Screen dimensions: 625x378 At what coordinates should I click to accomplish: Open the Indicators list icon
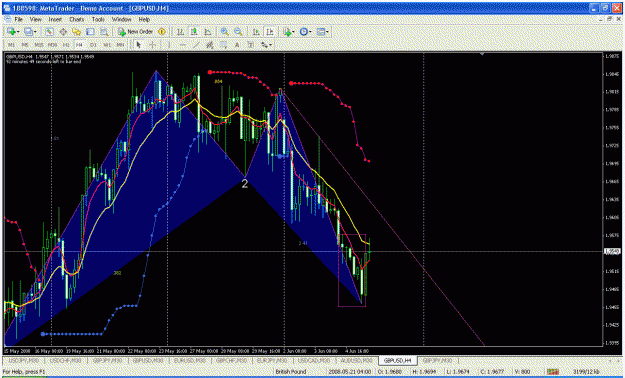tap(287, 32)
